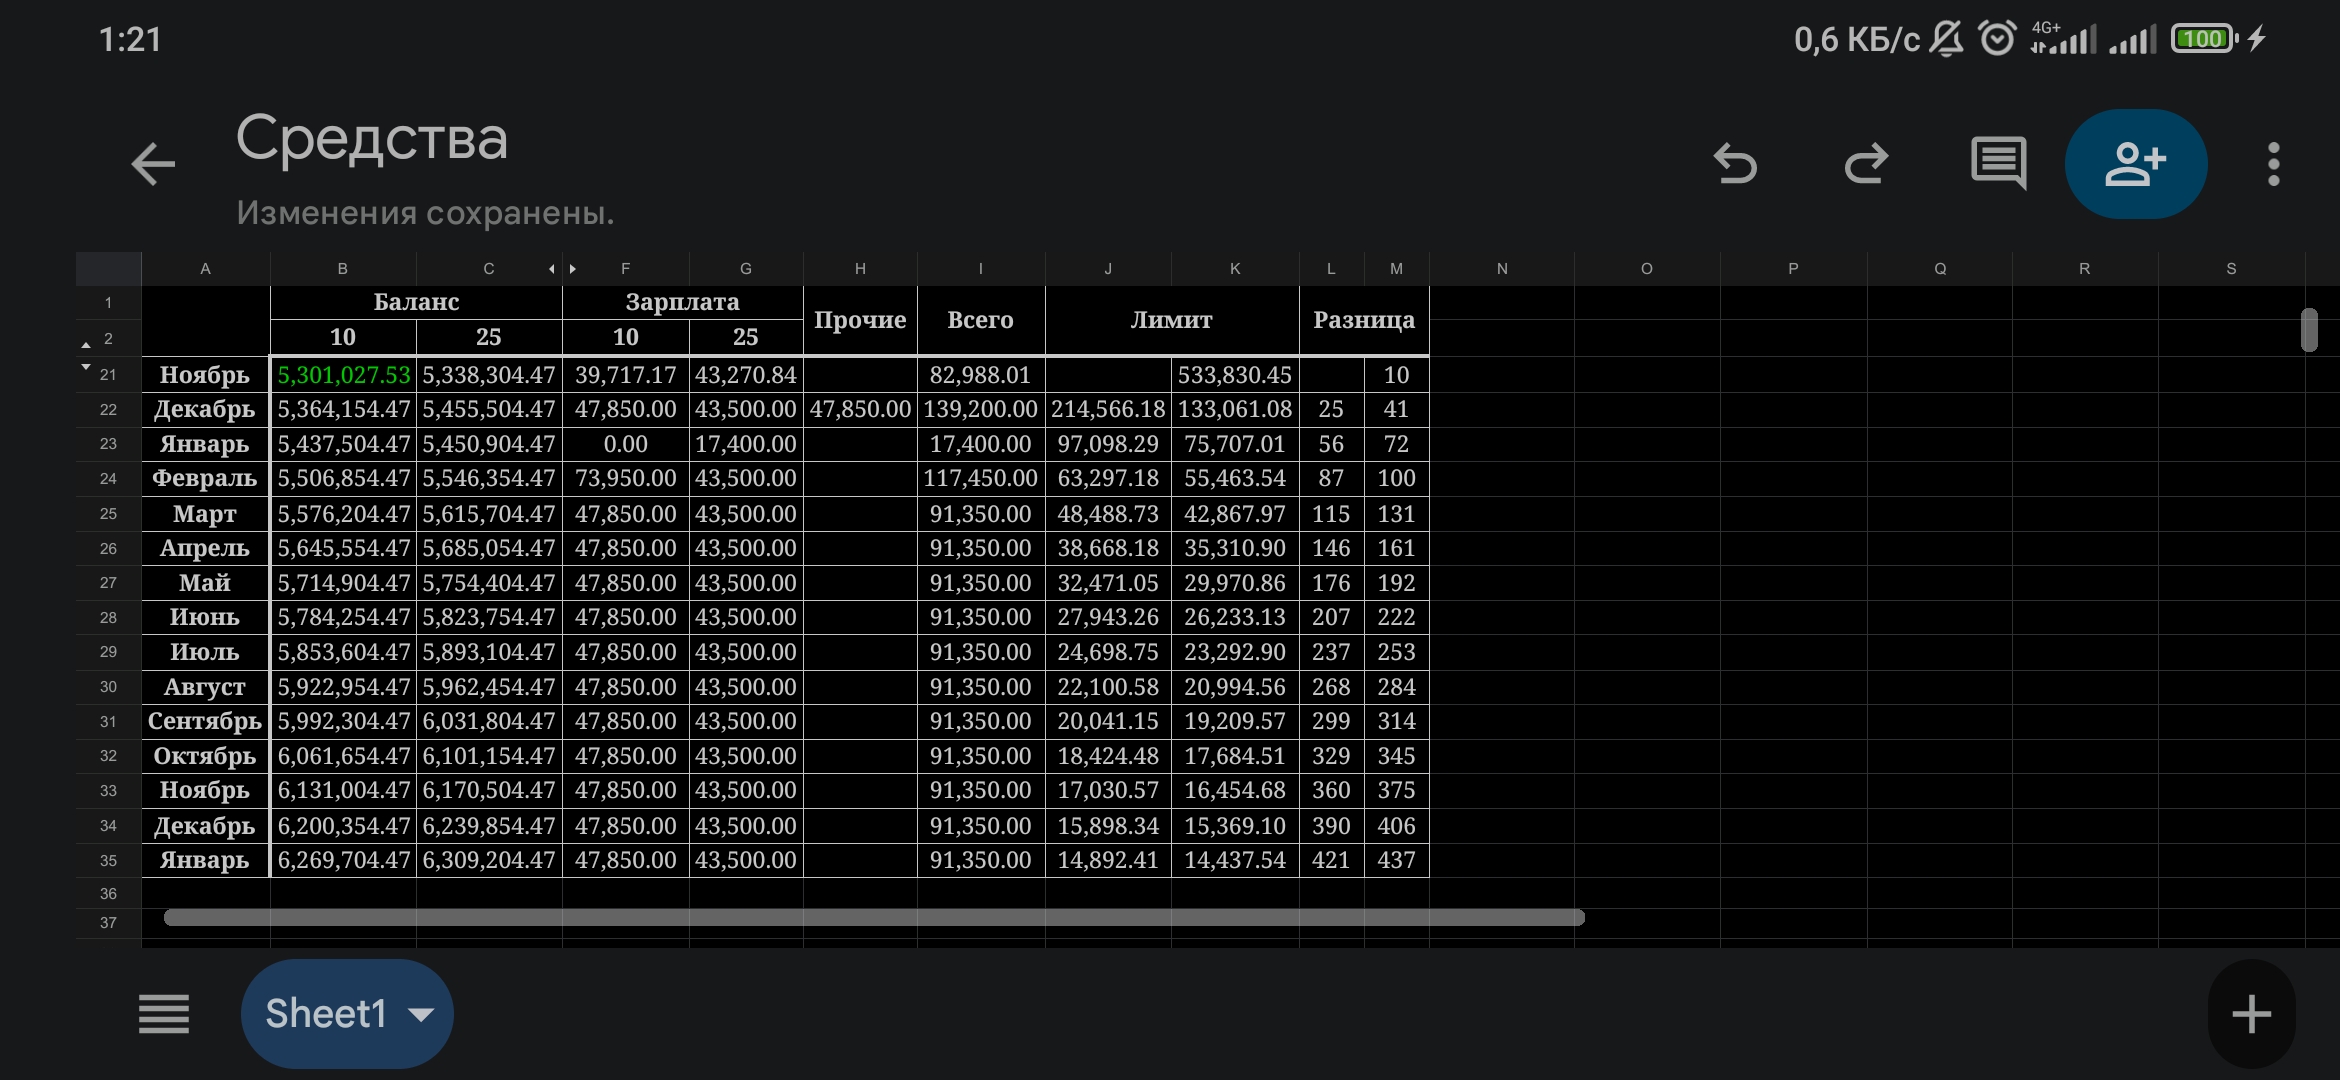Screen dimensions: 2340x1080
Task: Tap the select-all corner box
Action: pyautogui.click(x=108, y=269)
